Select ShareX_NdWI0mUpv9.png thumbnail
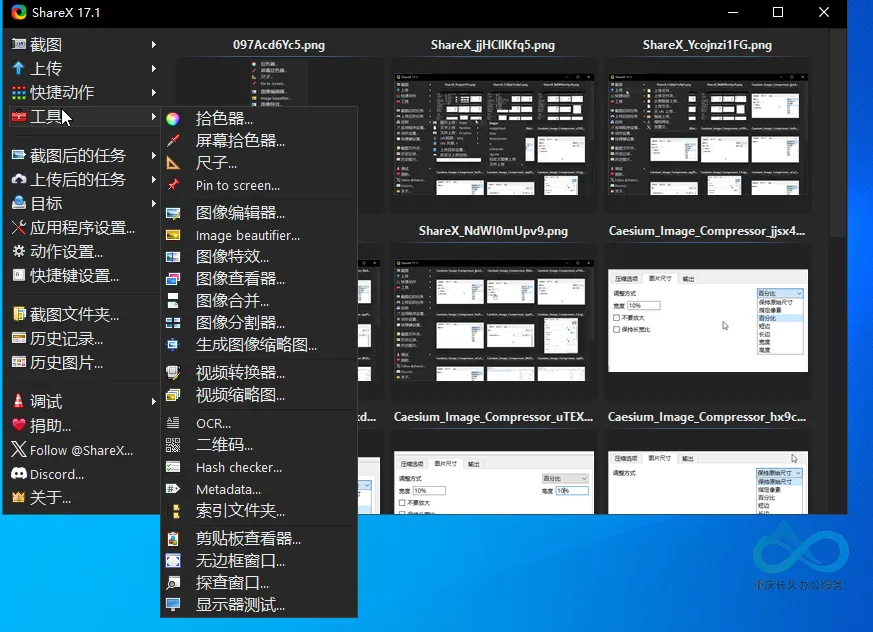This screenshot has width=873, height=632. [x=493, y=321]
